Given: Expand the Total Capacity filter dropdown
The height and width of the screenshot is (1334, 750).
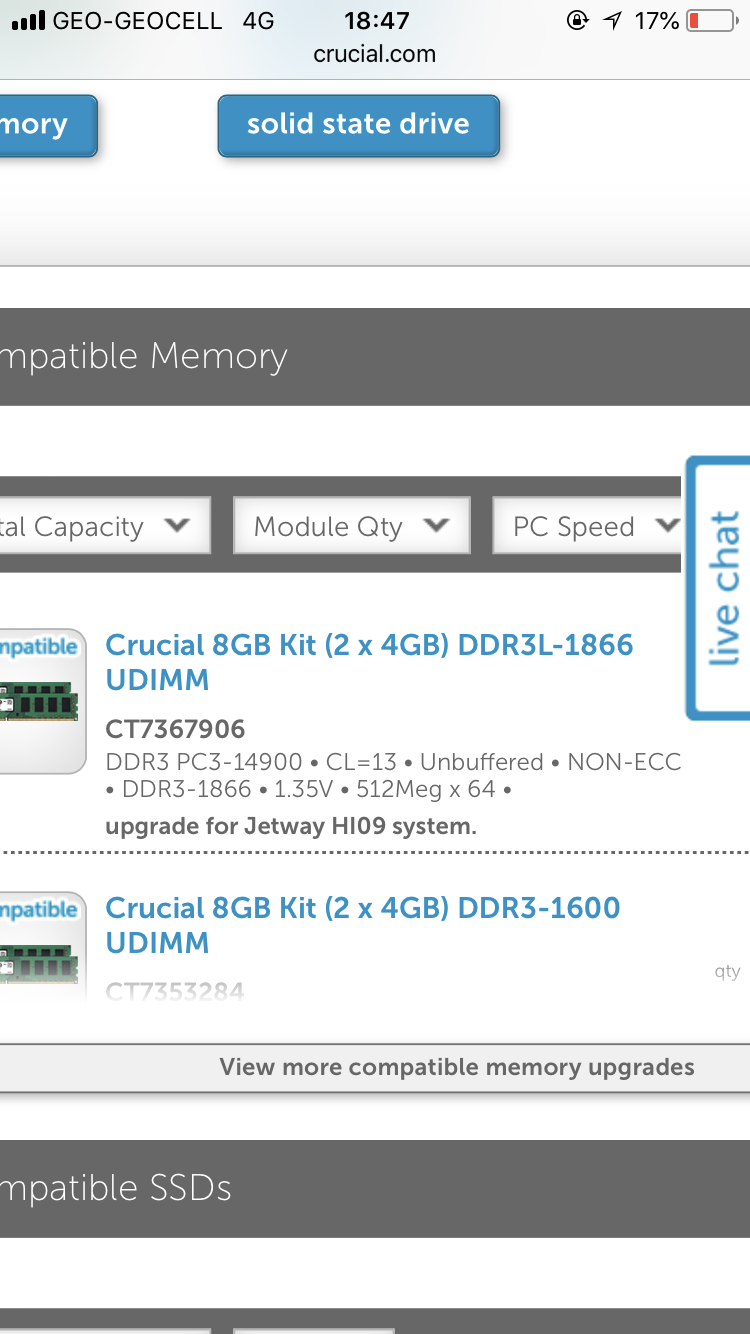Looking at the screenshot, I should tap(100, 526).
